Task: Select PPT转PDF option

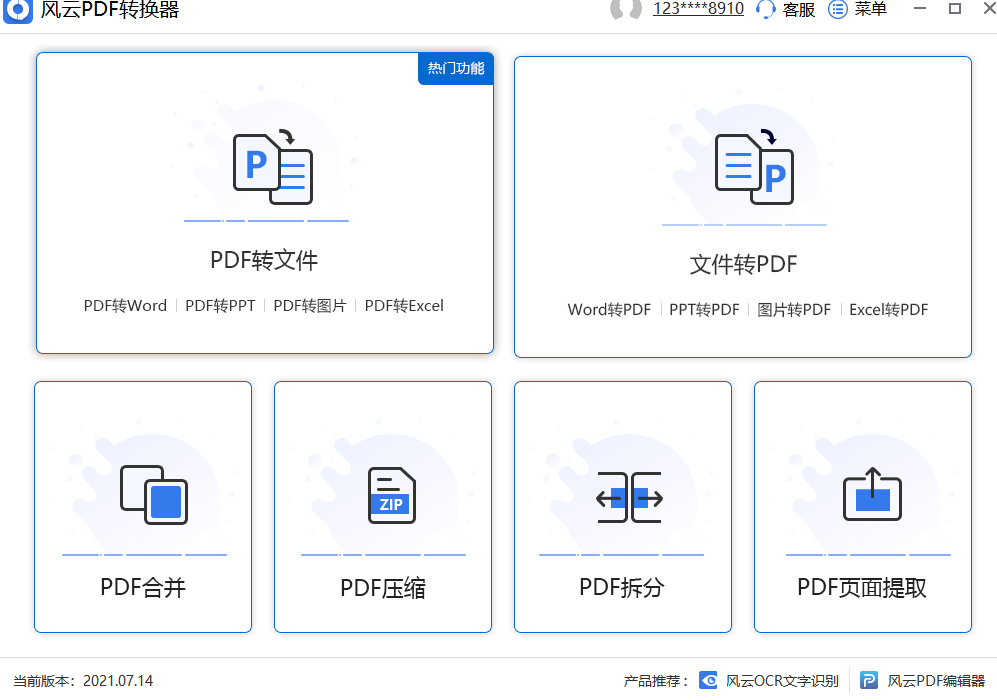Action: pyautogui.click(x=704, y=310)
